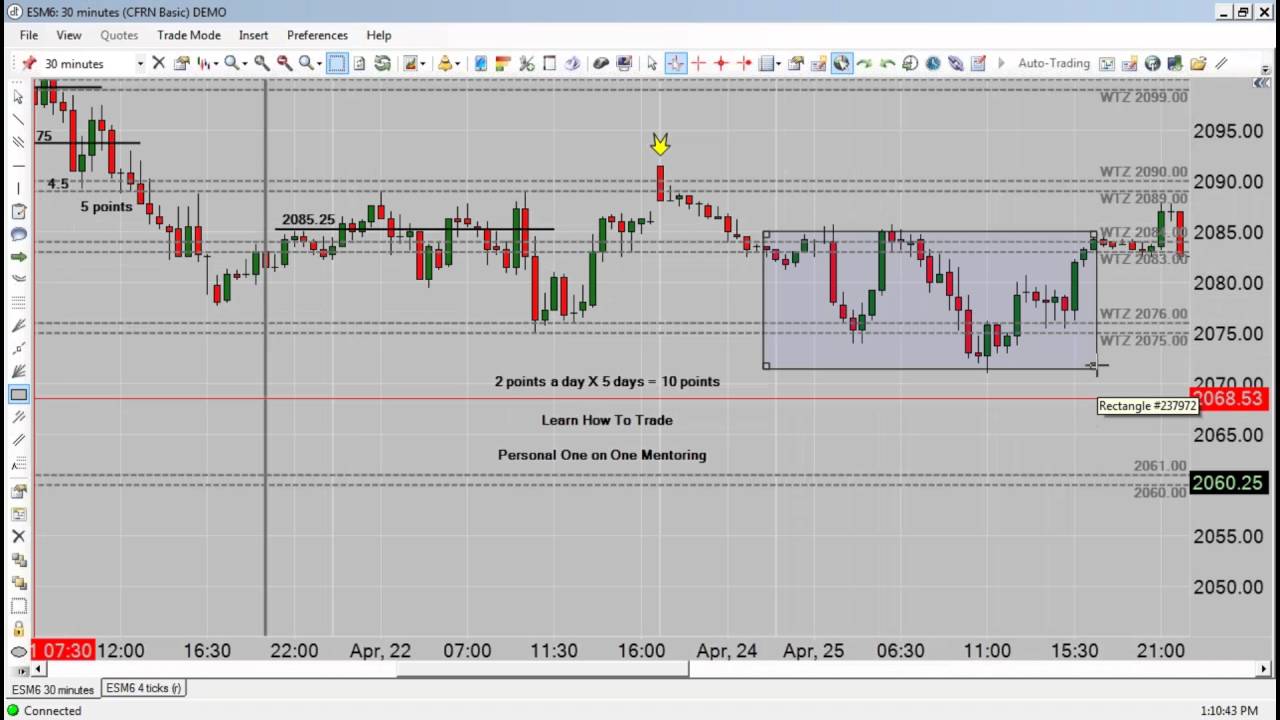Screen dimensions: 1280x720
Task: Open the magnifier zoom dropdown arrow
Action: 245,63
